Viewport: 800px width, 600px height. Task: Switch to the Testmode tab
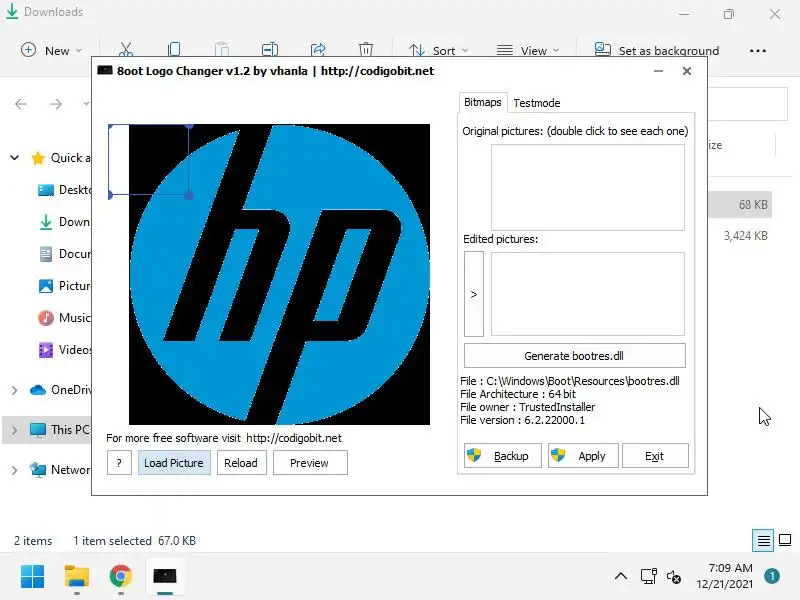536,103
